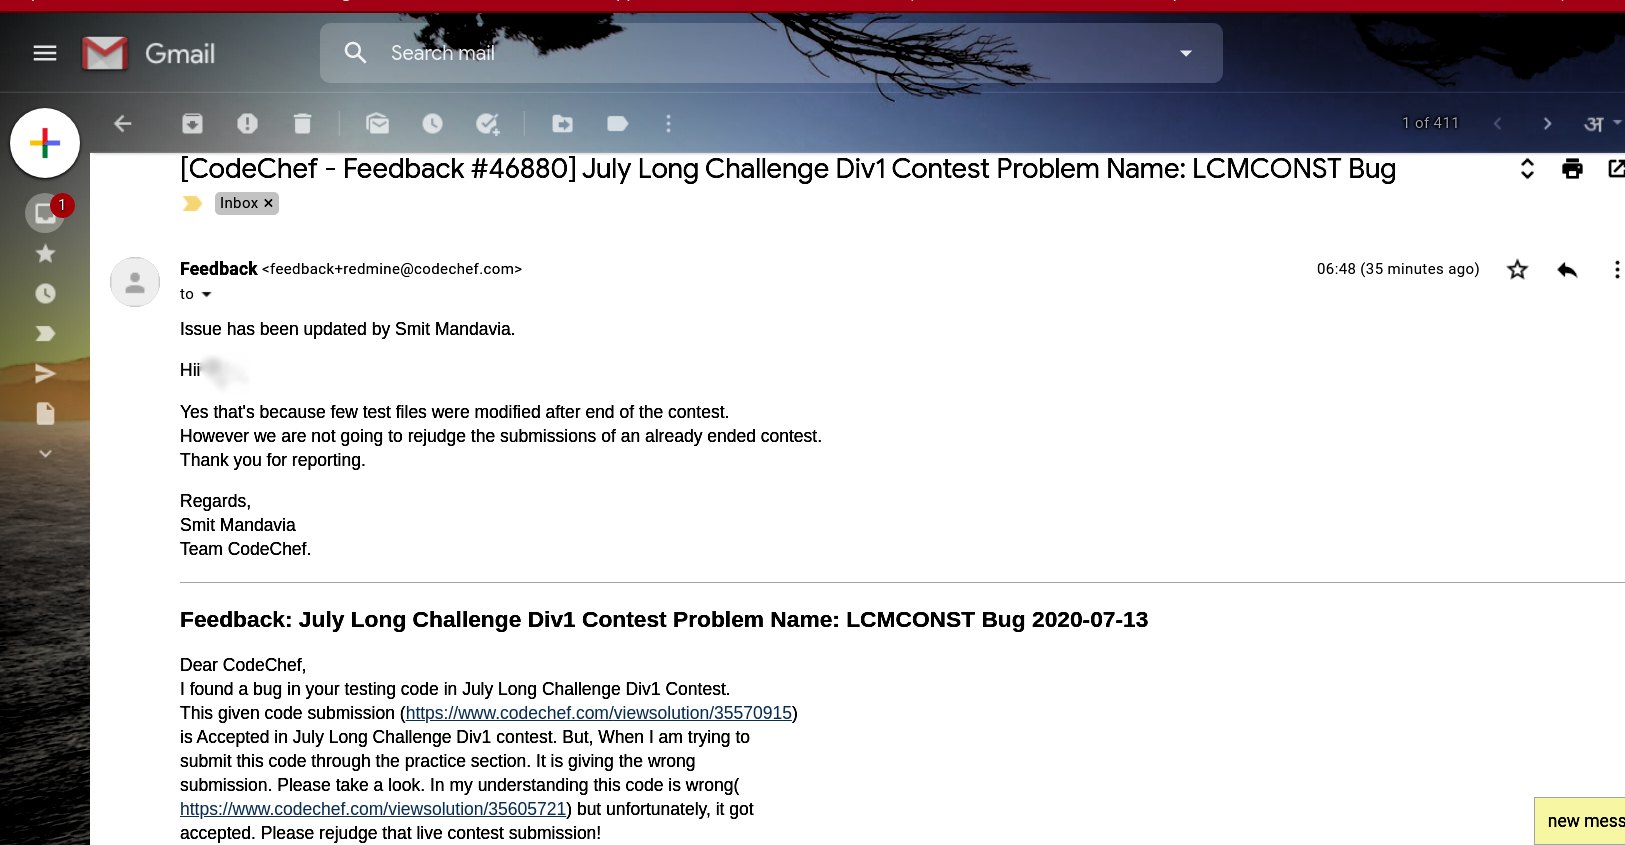
Task: Click the Feedback sender name
Action: click(219, 269)
